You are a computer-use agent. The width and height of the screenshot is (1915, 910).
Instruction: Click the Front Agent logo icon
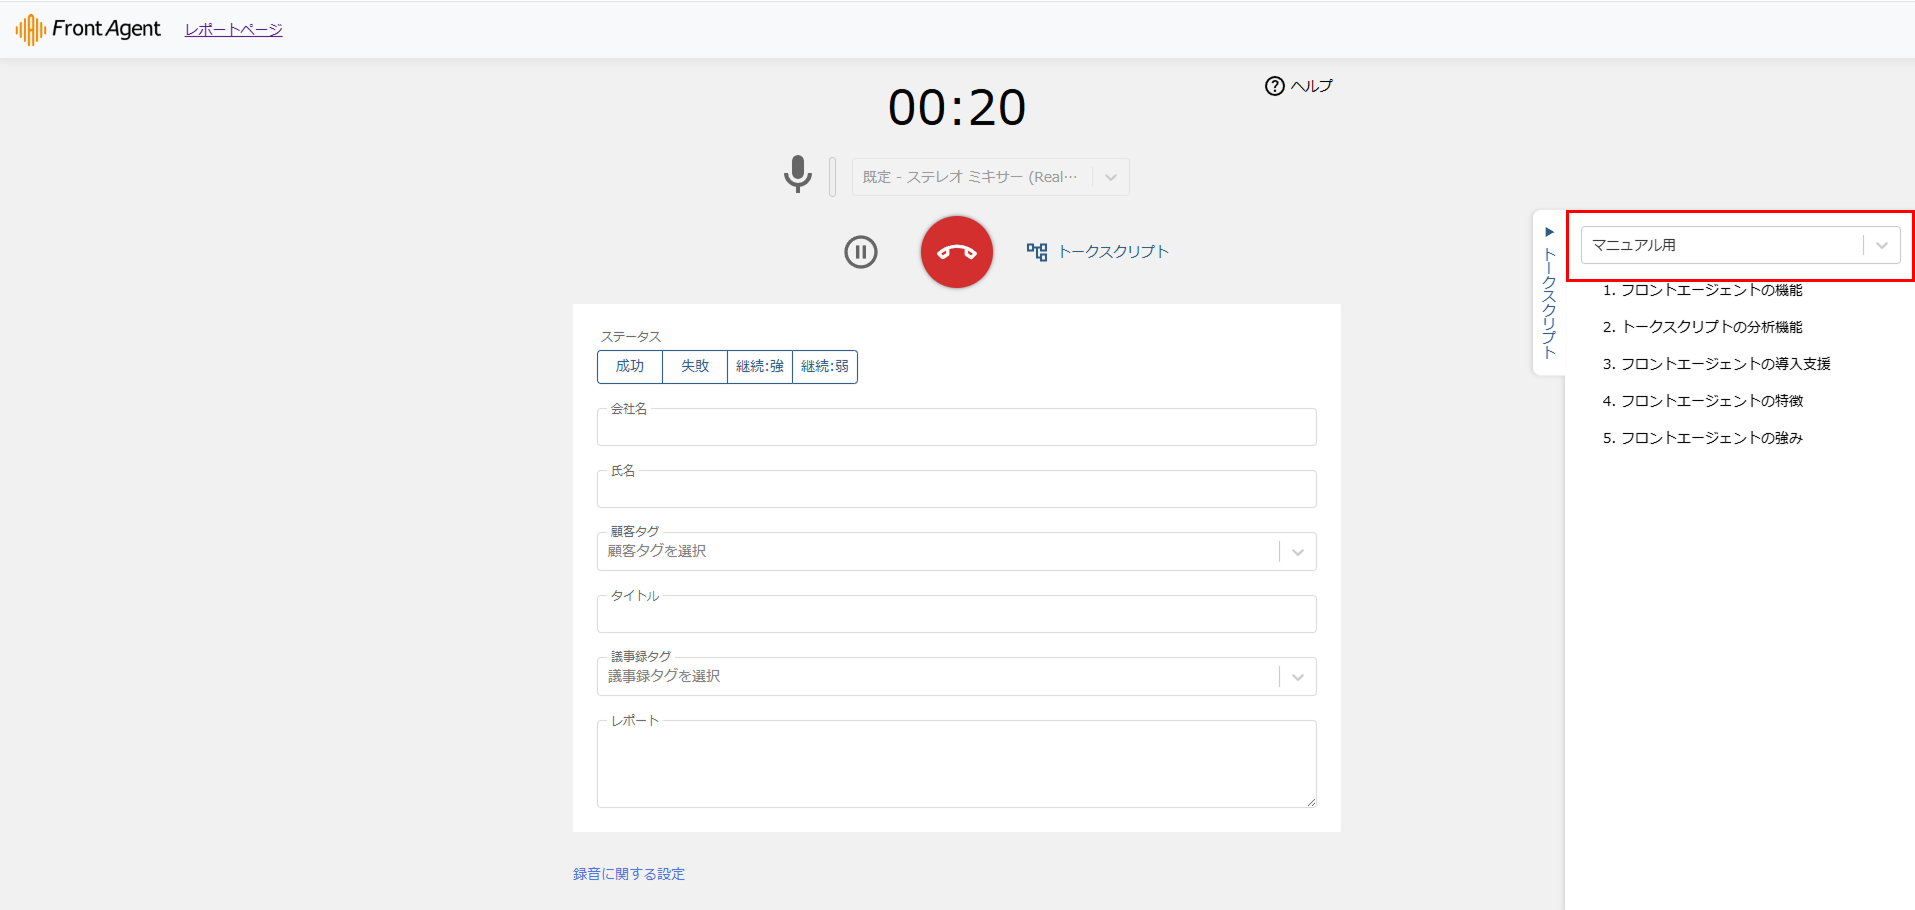tap(30, 29)
